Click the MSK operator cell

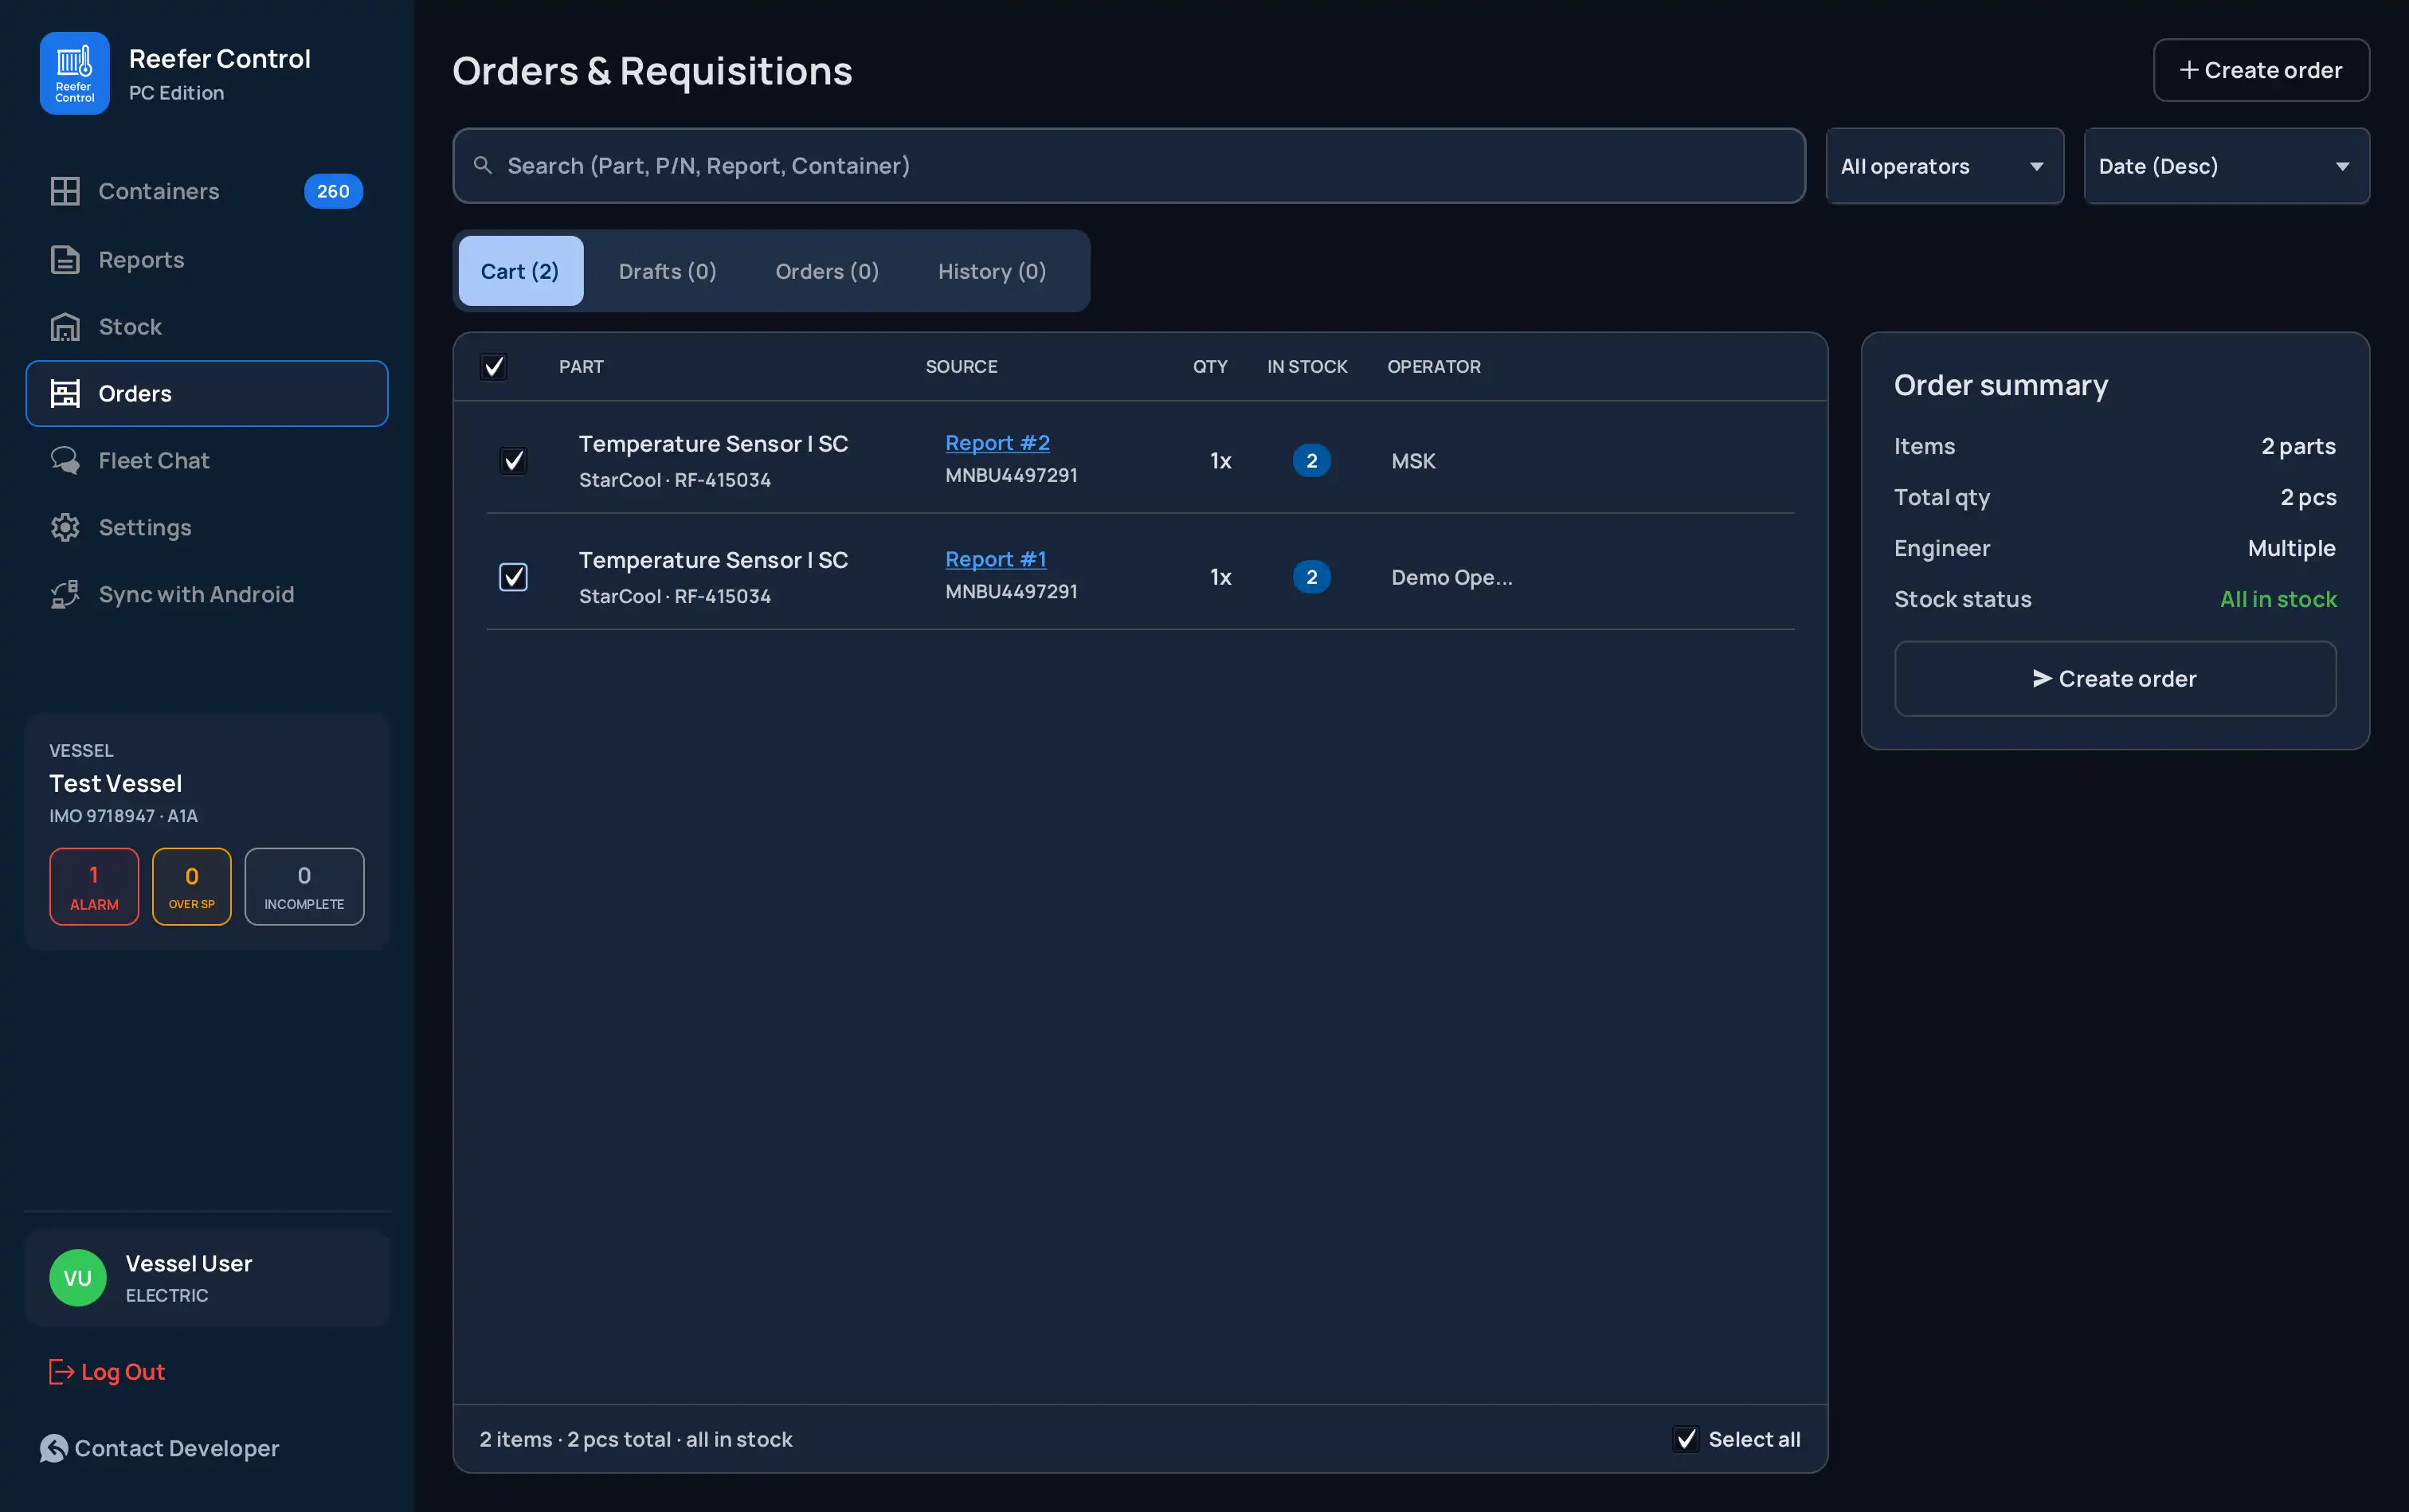click(1413, 461)
